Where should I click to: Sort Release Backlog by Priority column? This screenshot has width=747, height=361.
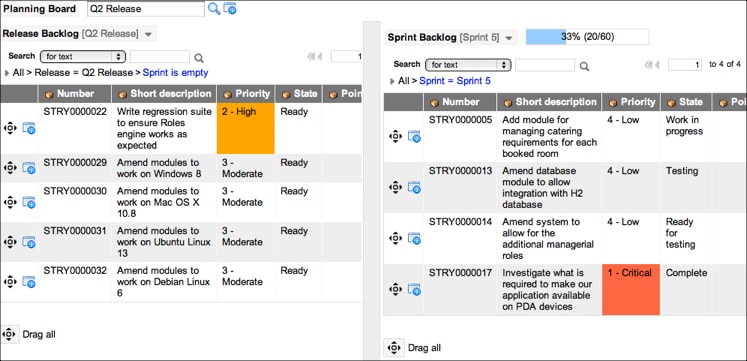click(x=252, y=94)
